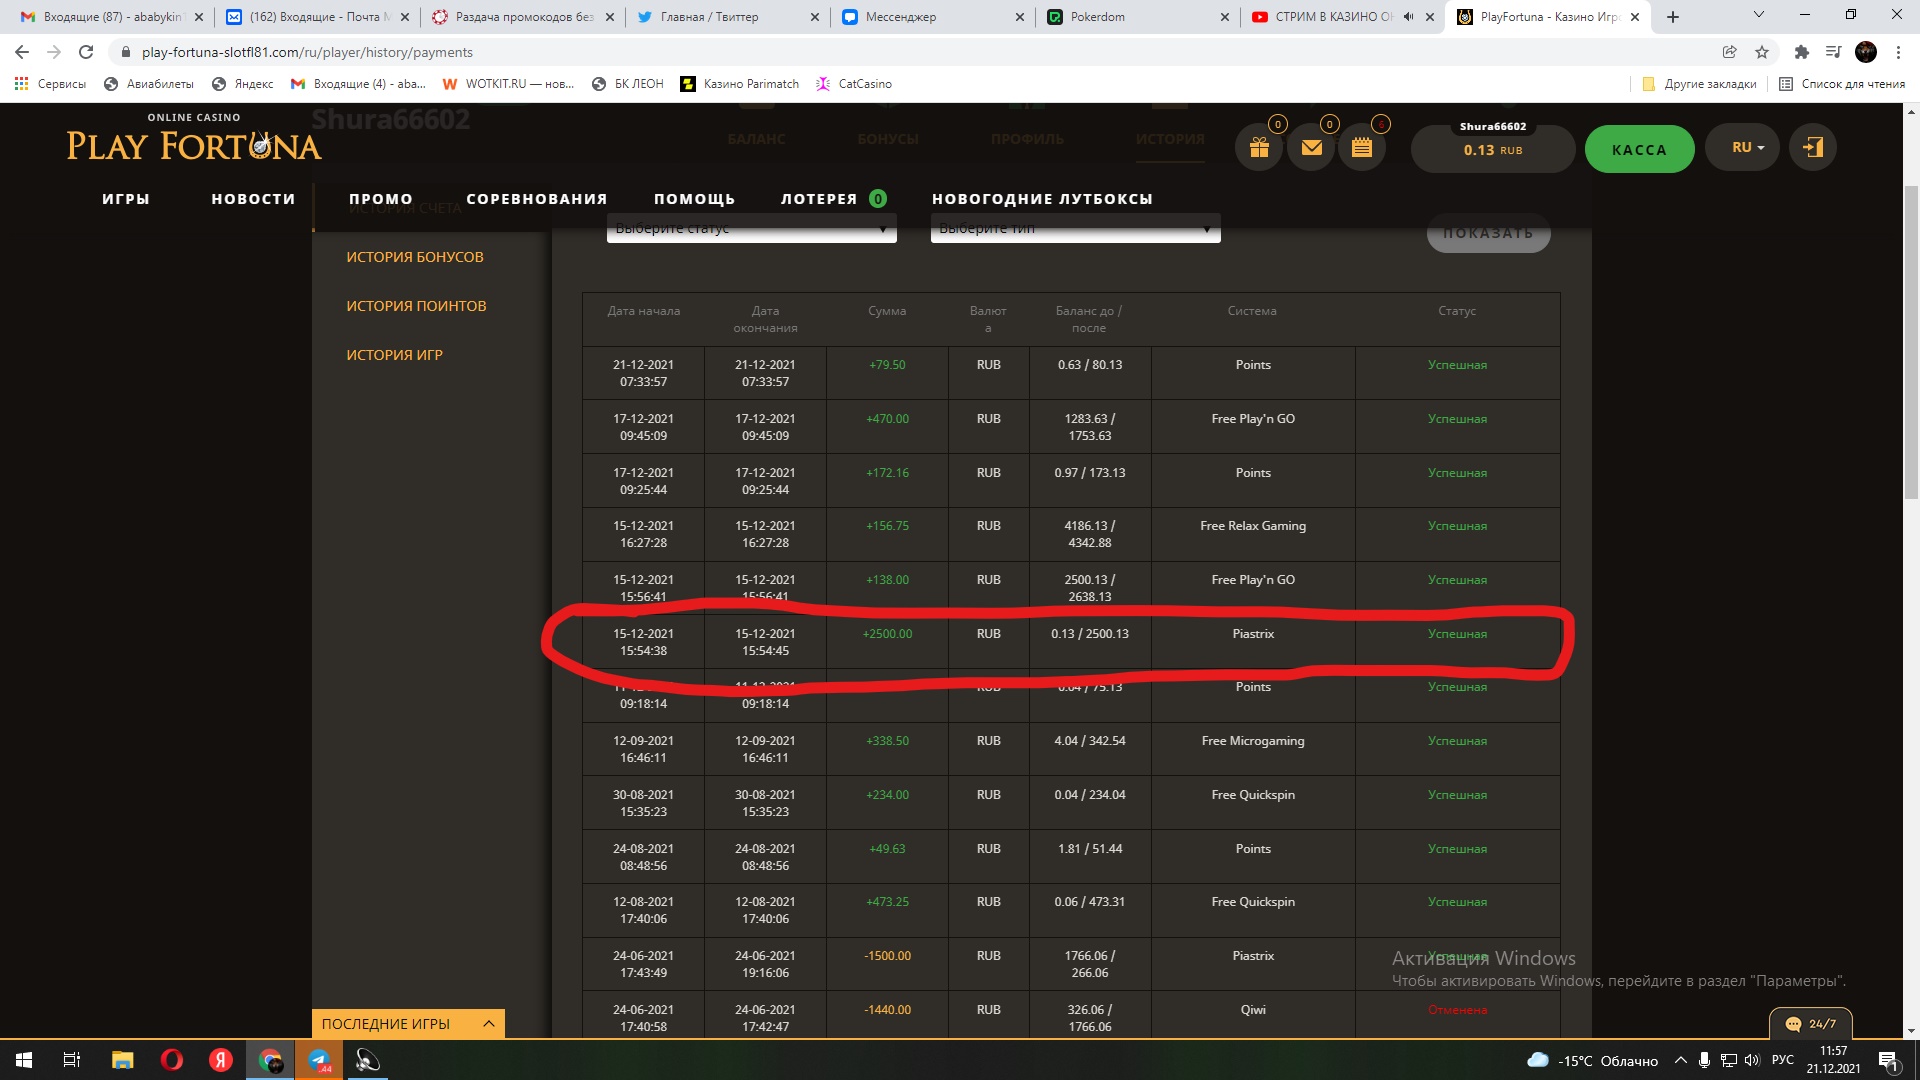The height and width of the screenshot is (1080, 1920).
Task: Click Free Microgaming system cell
Action: [1253, 741]
